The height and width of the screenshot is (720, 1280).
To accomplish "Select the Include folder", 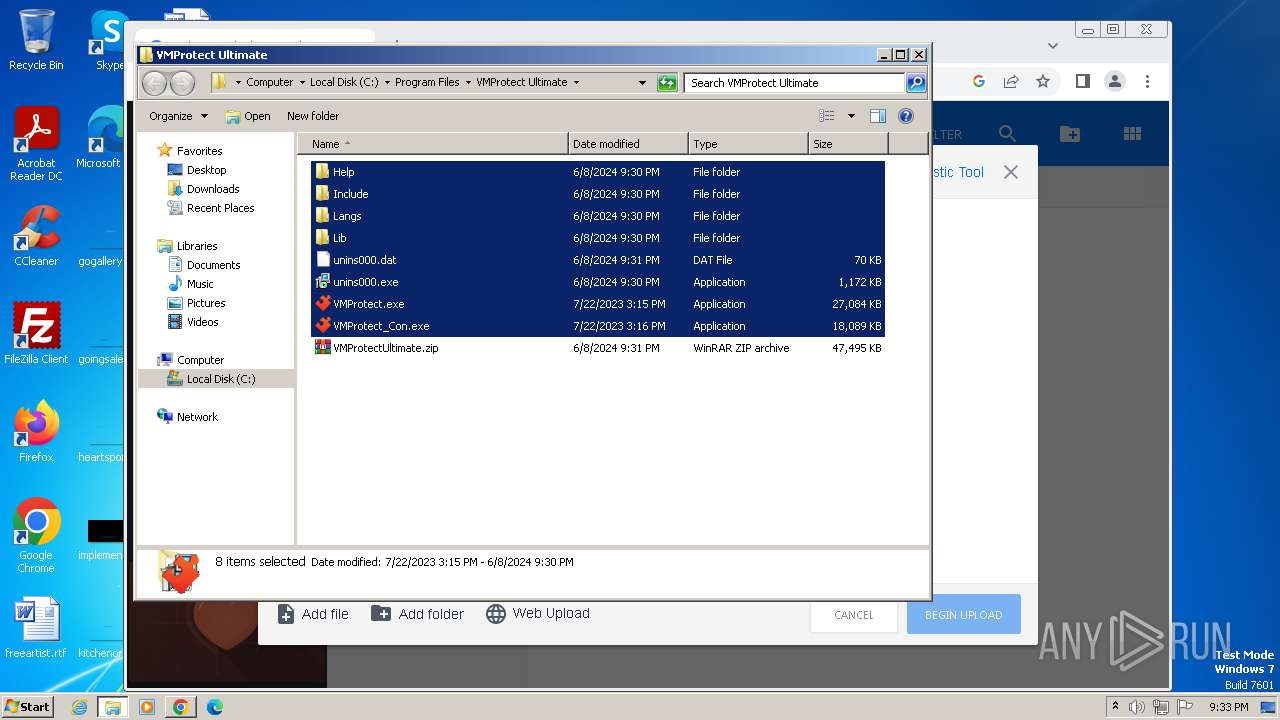I will [x=598, y=194].
